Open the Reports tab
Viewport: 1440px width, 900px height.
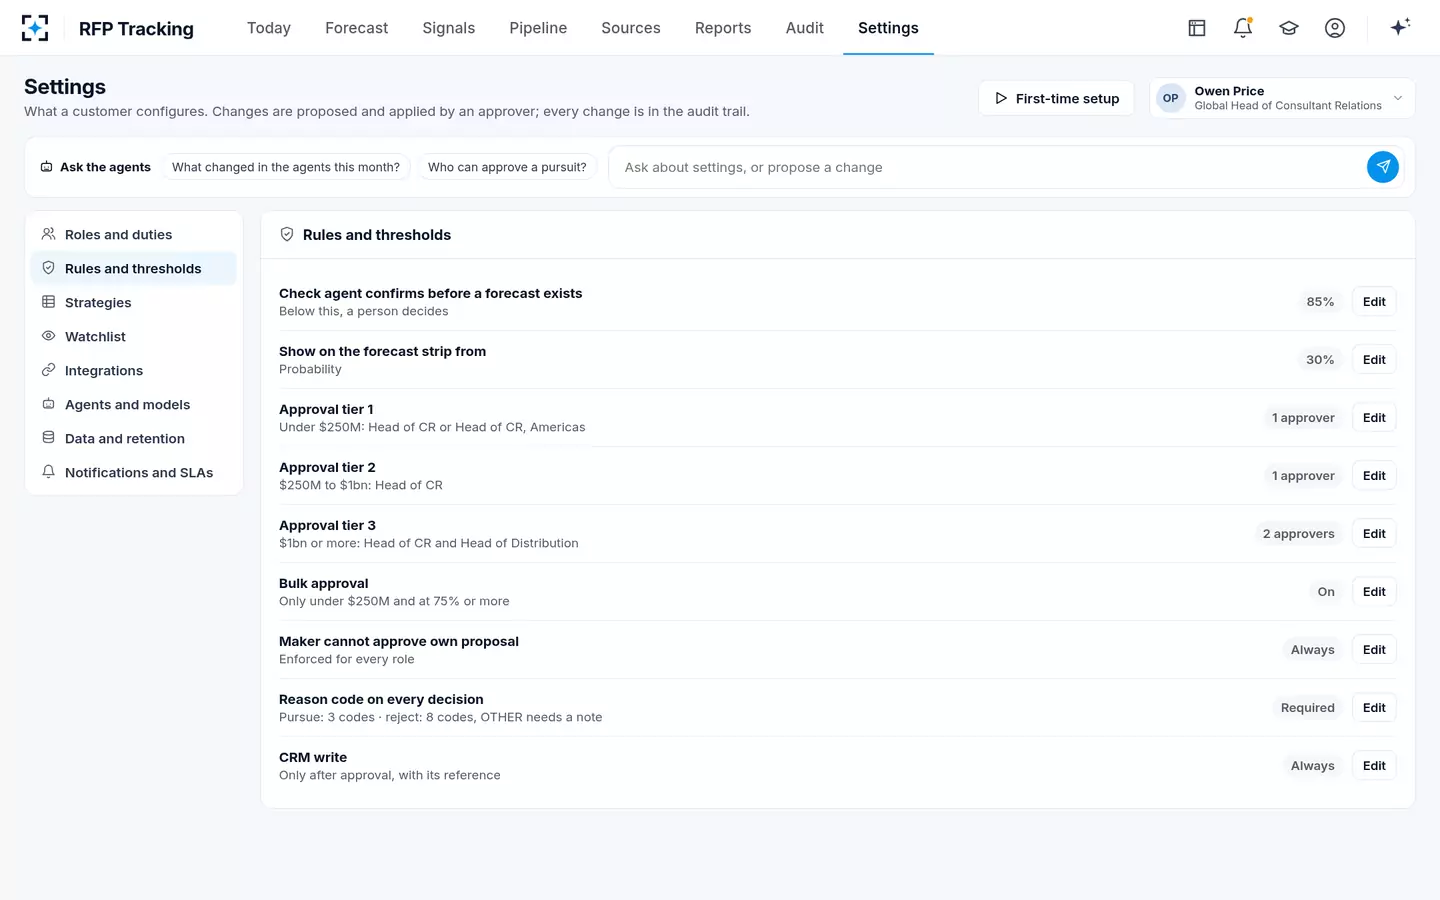tap(723, 28)
